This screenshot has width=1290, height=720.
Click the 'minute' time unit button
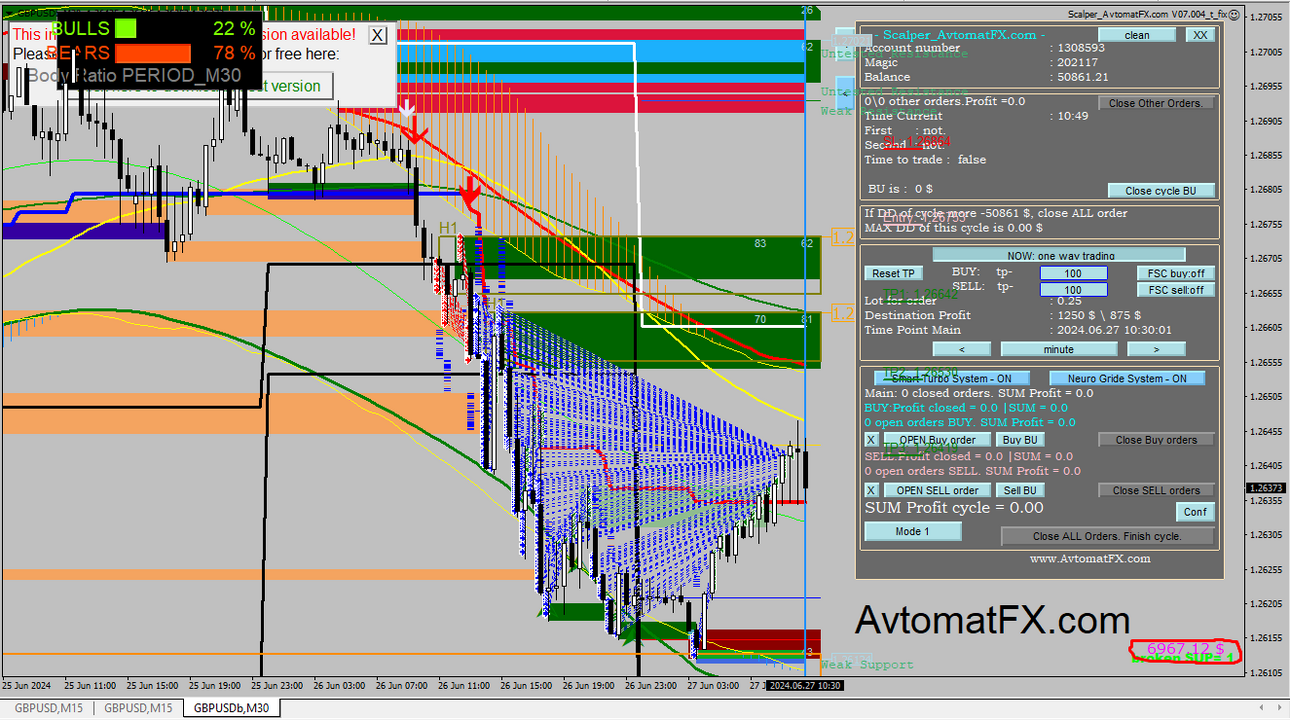tap(1059, 349)
